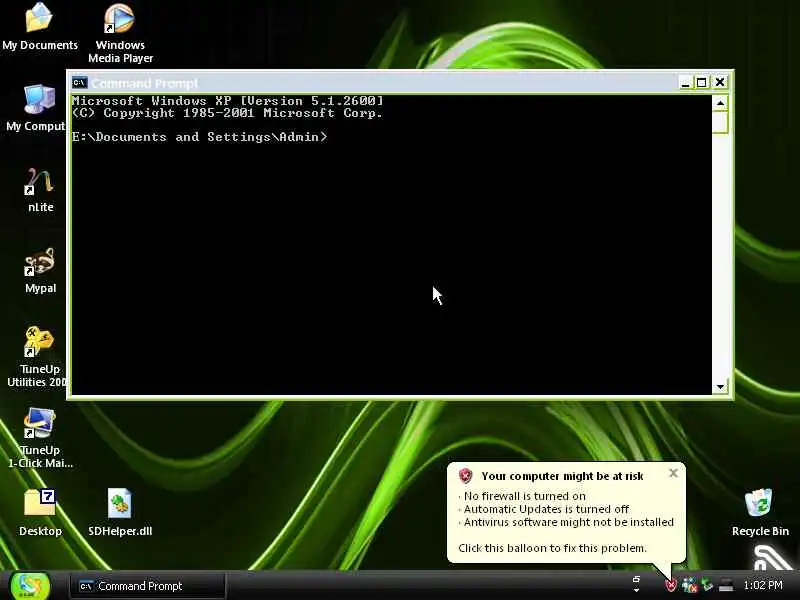Click the shield icon inside the alert balloon

pos(465,476)
